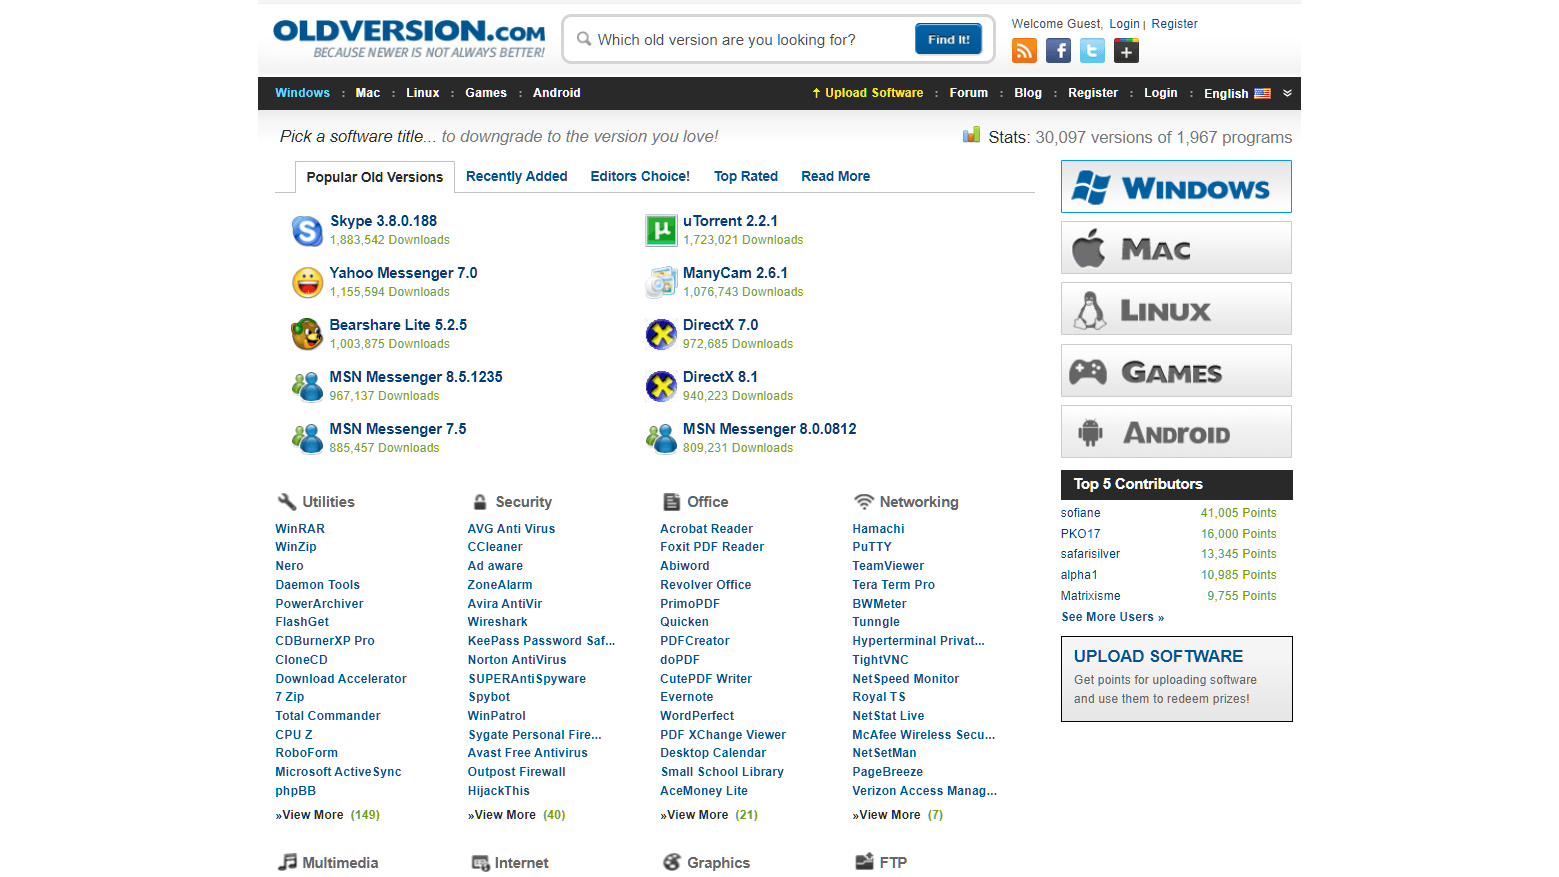Open the TeamViewer link
Image resolution: width=1559 pixels, height=877 pixels.
[888, 566]
